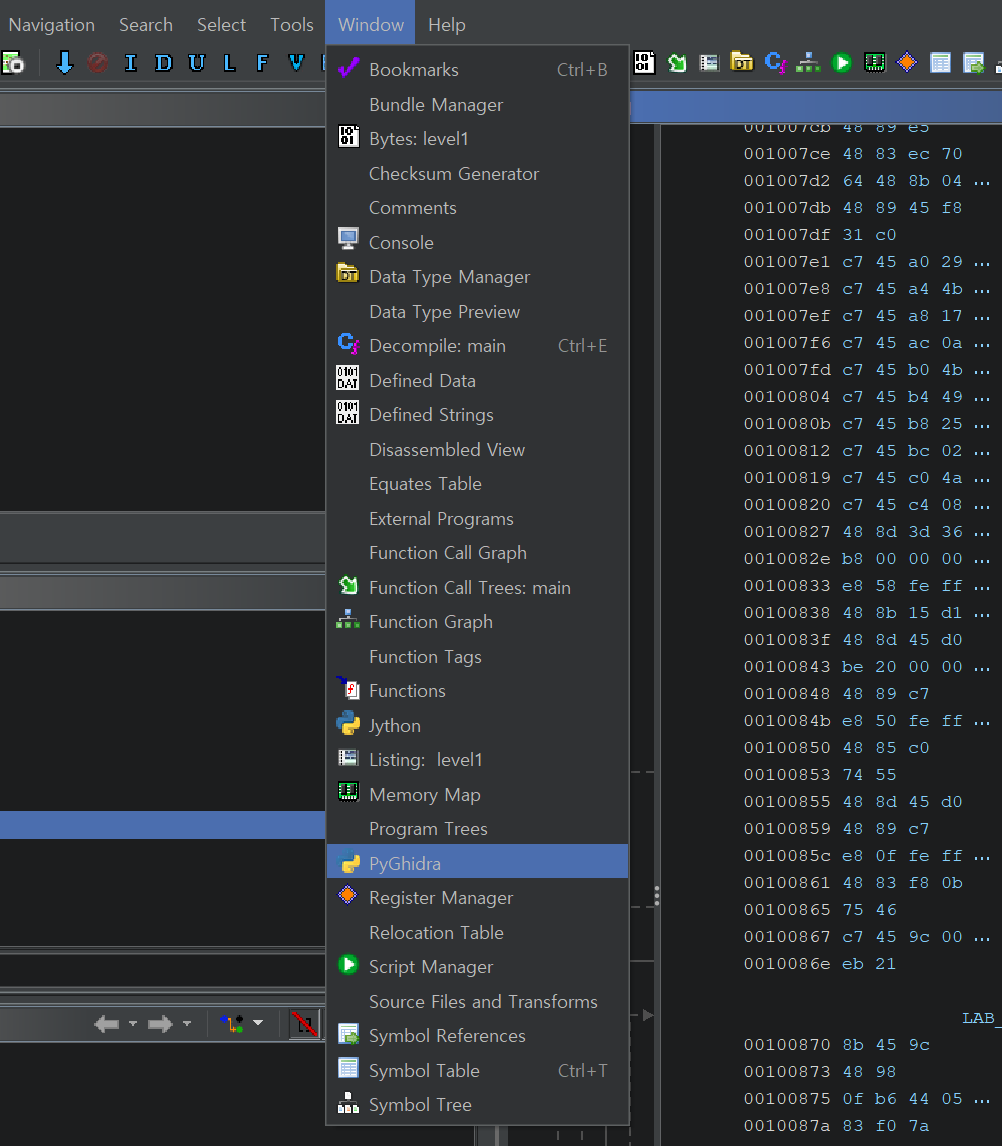Open Memory Map toolbar chip icon
Screen dimensions: 1002x1146
(874, 63)
